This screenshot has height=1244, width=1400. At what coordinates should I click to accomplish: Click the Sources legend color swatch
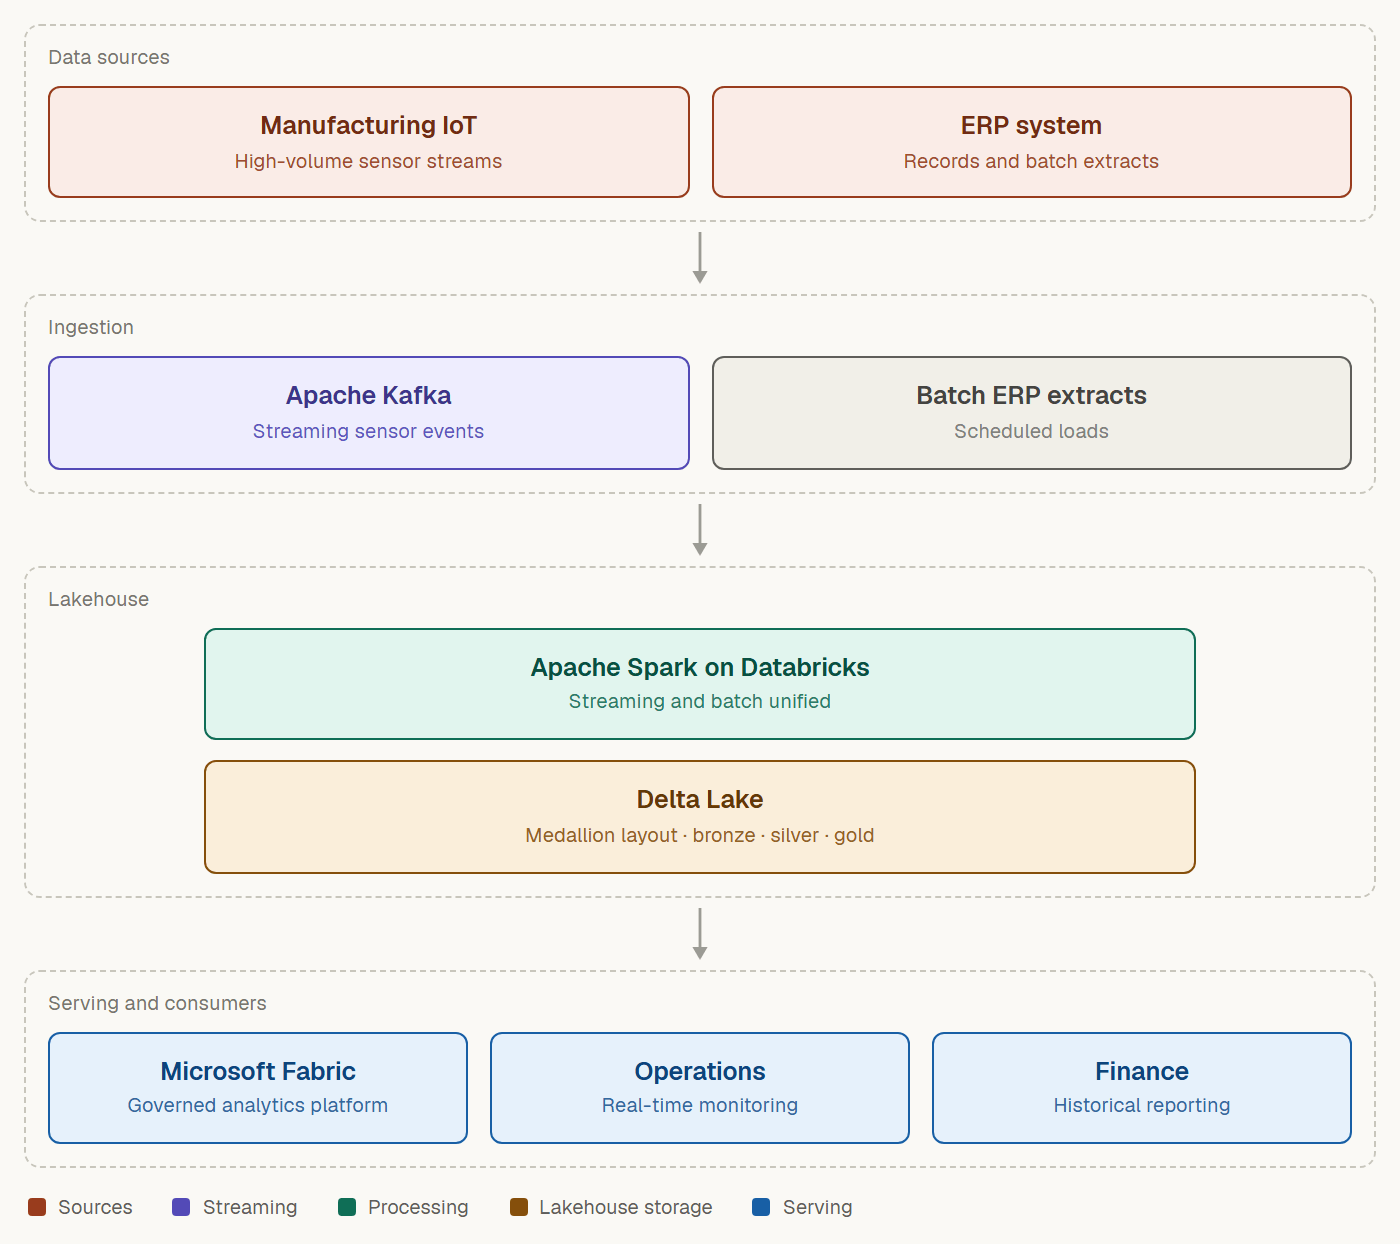(x=37, y=1207)
